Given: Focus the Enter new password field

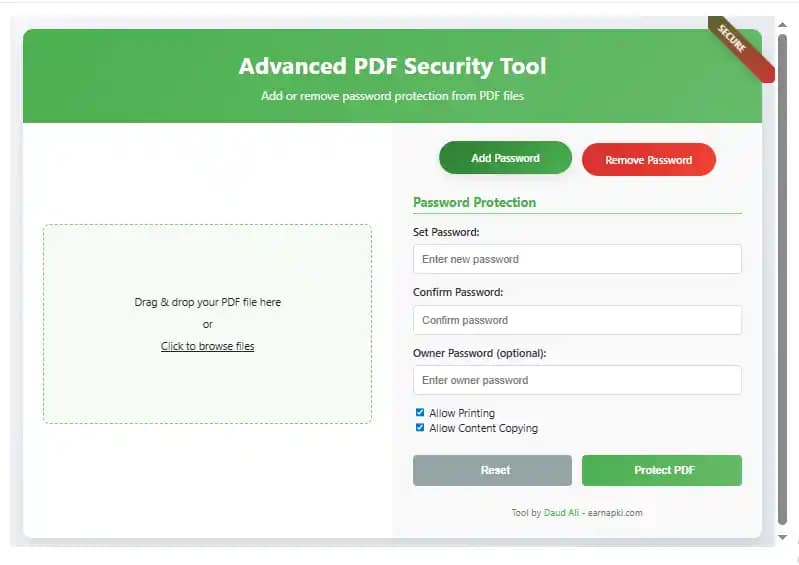Looking at the screenshot, I should click(577, 259).
